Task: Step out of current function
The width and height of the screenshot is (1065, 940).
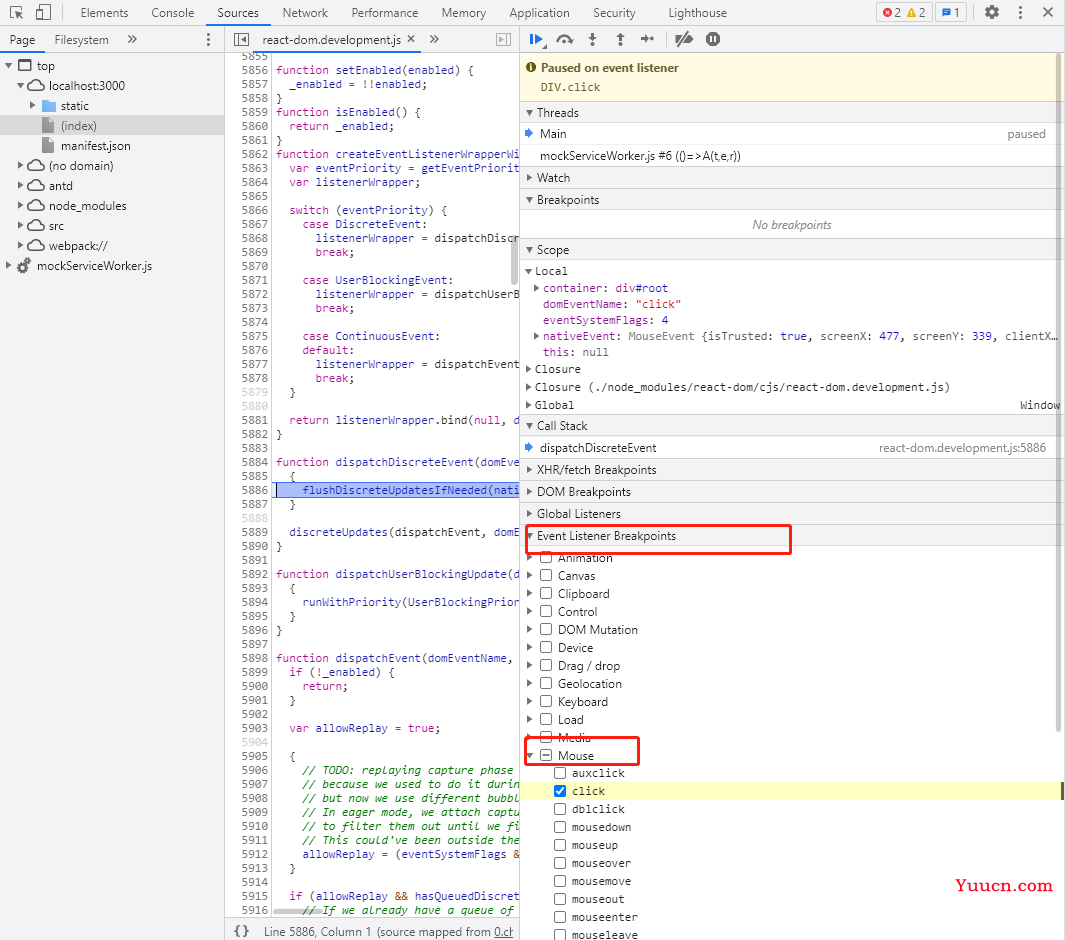Action: coord(620,39)
